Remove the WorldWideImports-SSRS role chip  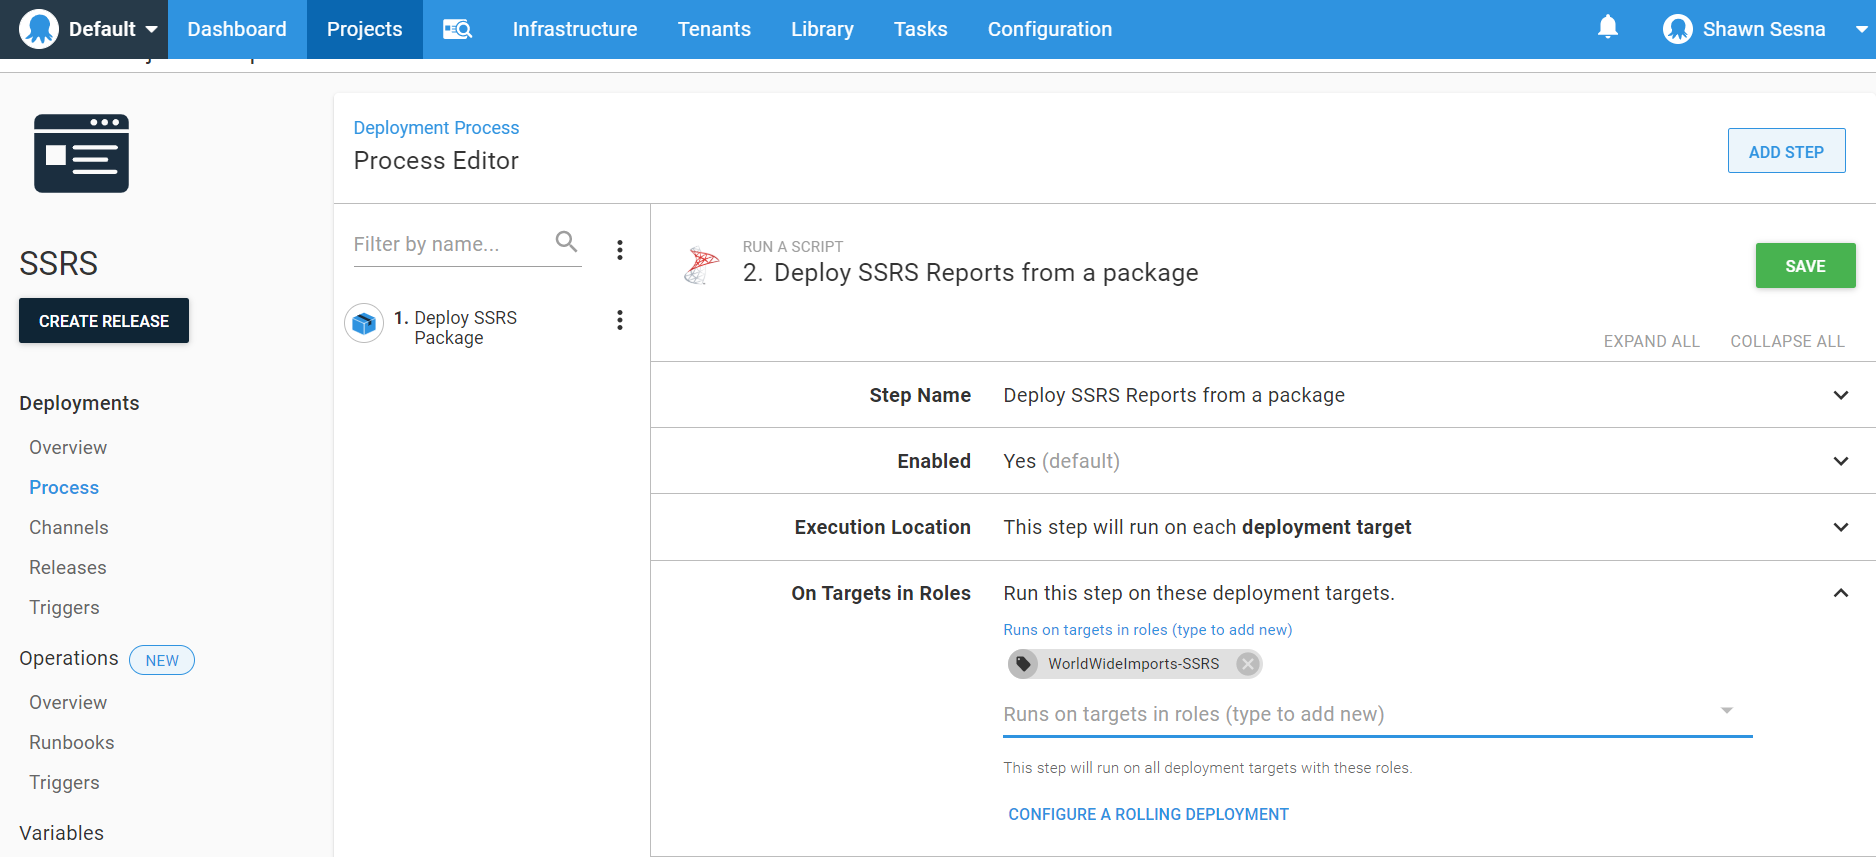pos(1247,664)
